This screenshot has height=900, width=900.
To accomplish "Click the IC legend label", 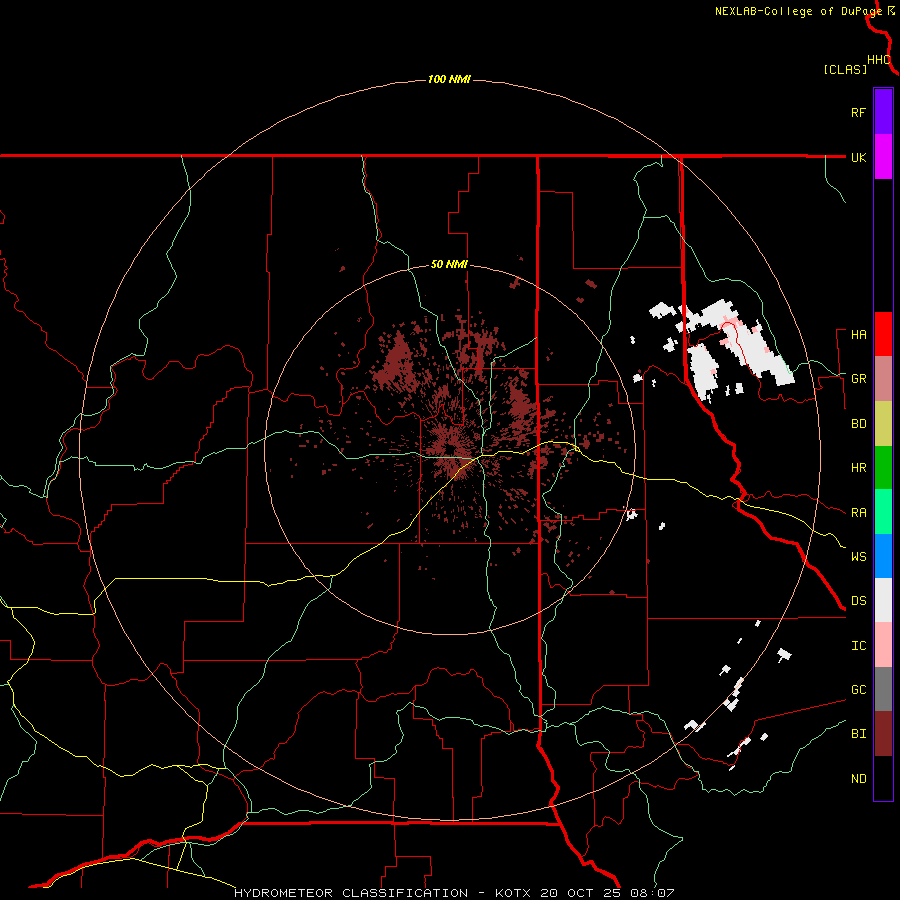I will coord(858,646).
